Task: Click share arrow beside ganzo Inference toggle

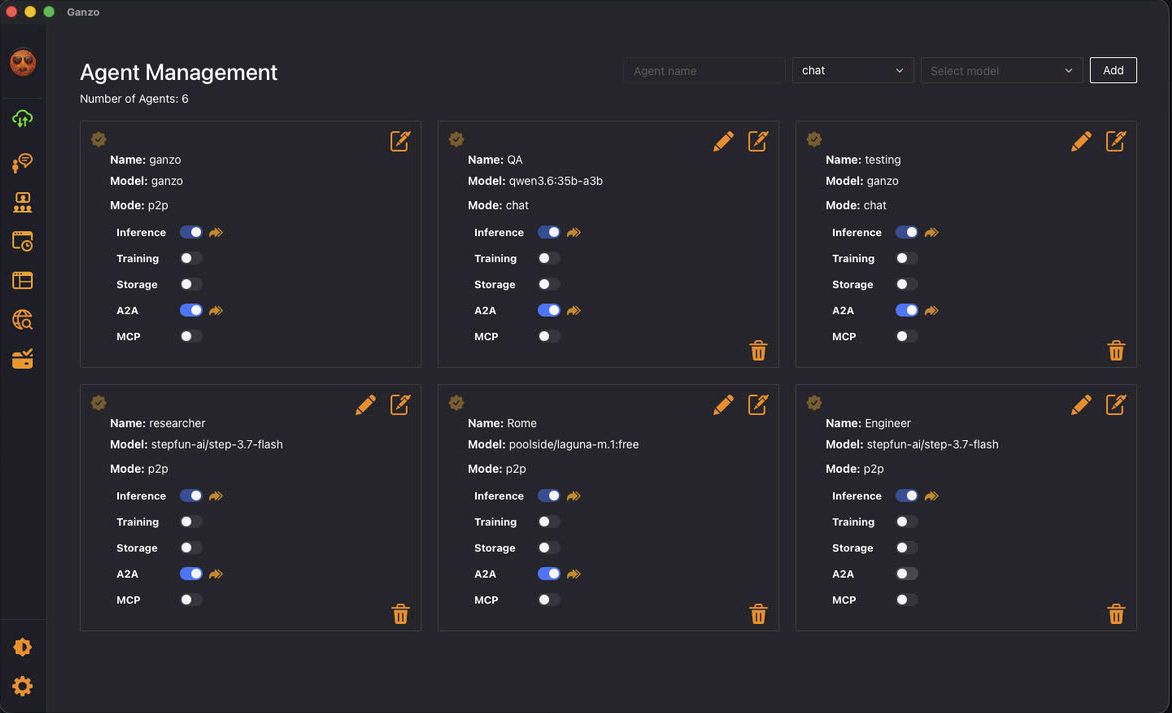Action: click(216, 232)
